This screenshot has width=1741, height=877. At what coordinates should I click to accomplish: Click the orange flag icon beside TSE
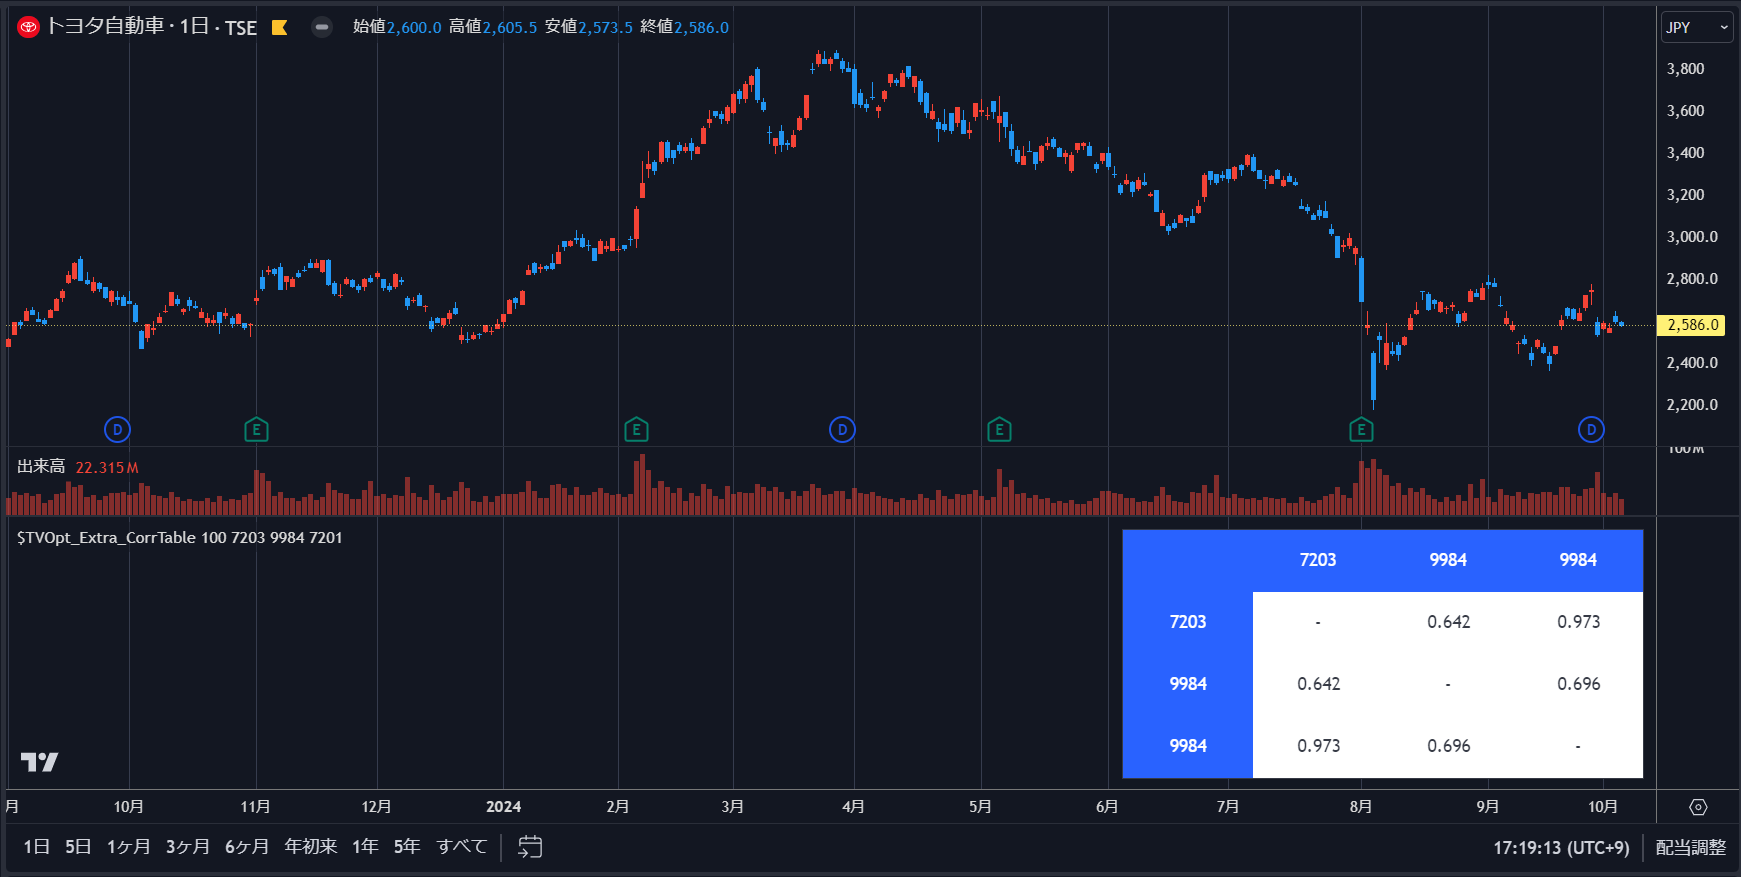coord(280,27)
